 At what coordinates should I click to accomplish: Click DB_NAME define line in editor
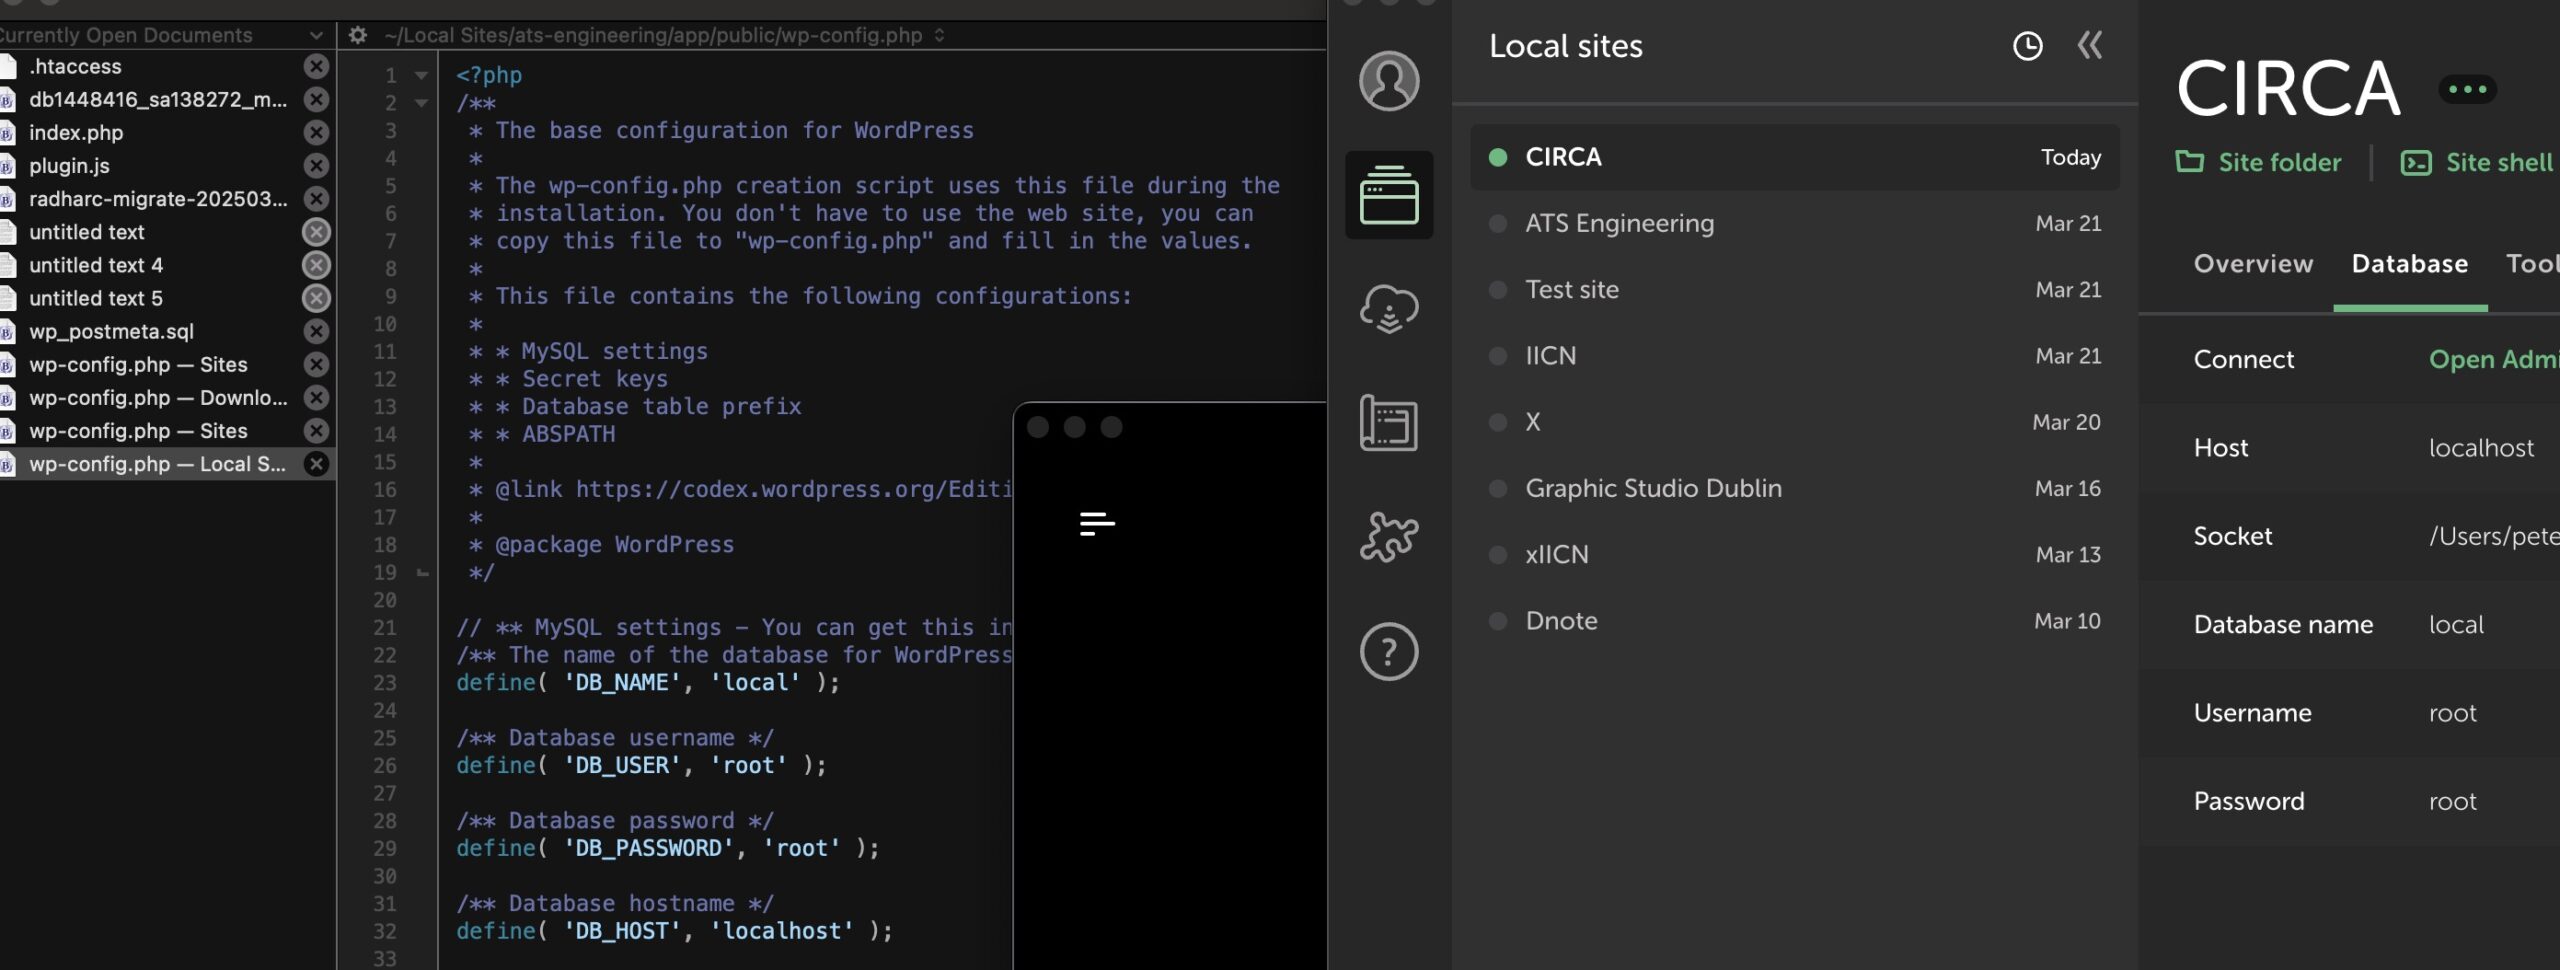coord(648,683)
